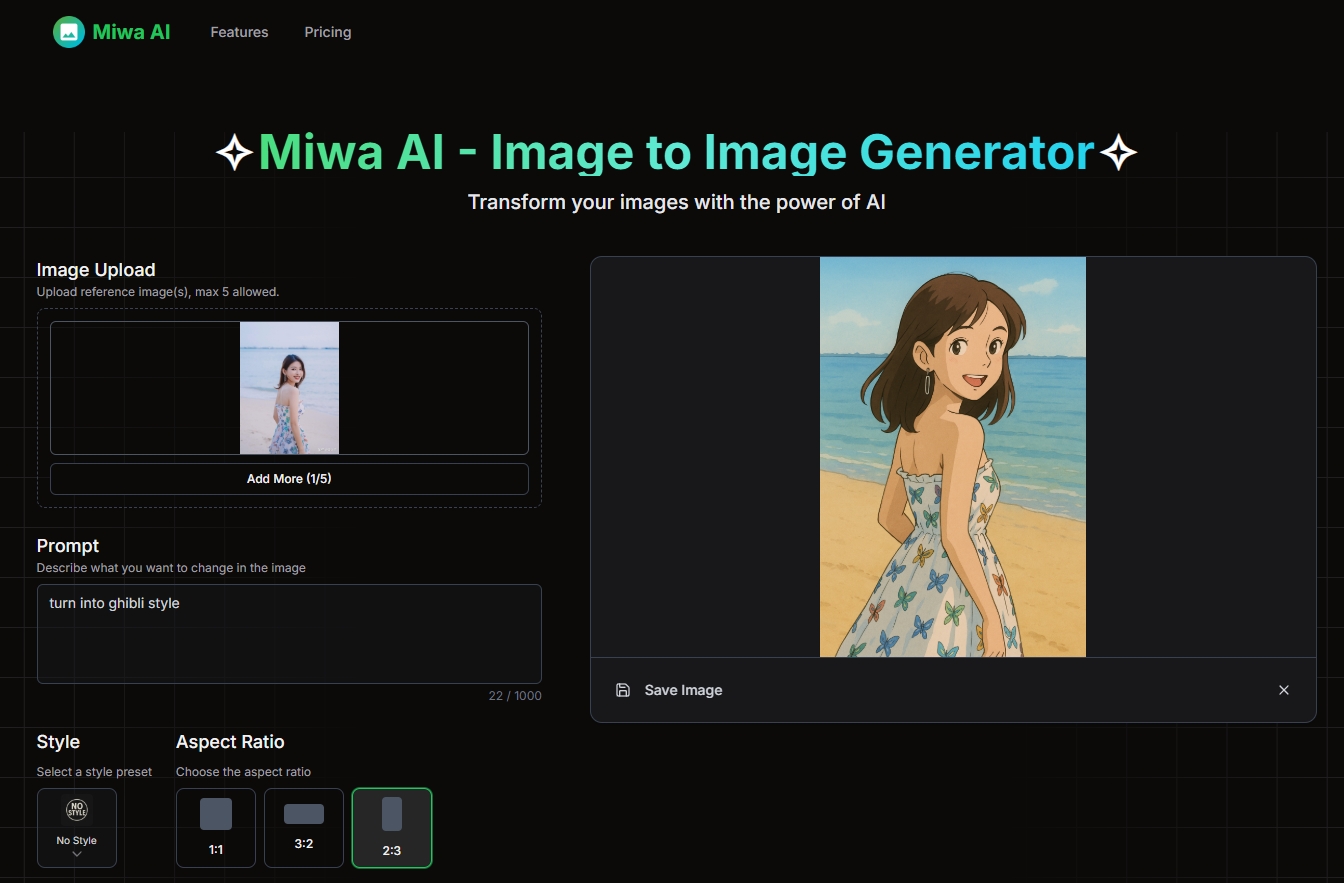Click the save floppy disk icon
1344x883 pixels.
[x=623, y=690]
